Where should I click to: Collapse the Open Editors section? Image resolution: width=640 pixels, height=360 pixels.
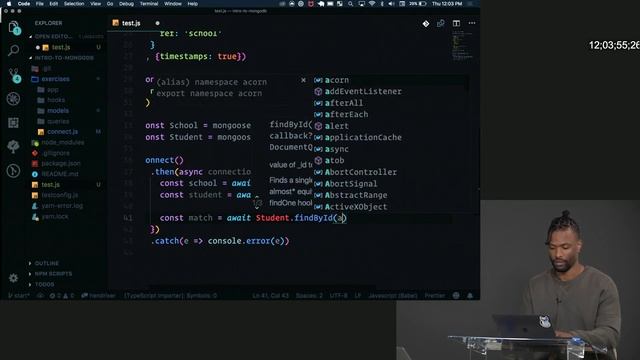pos(53,36)
